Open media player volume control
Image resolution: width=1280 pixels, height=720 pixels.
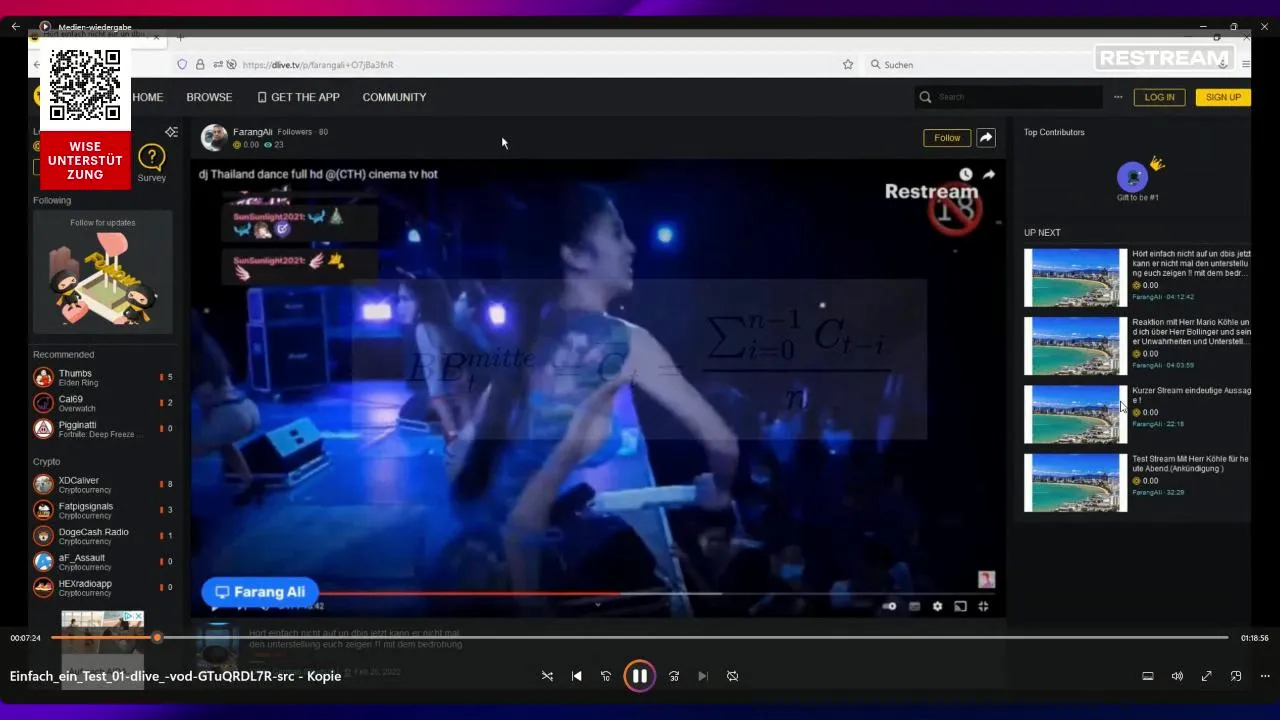[x=1177, y=676]
